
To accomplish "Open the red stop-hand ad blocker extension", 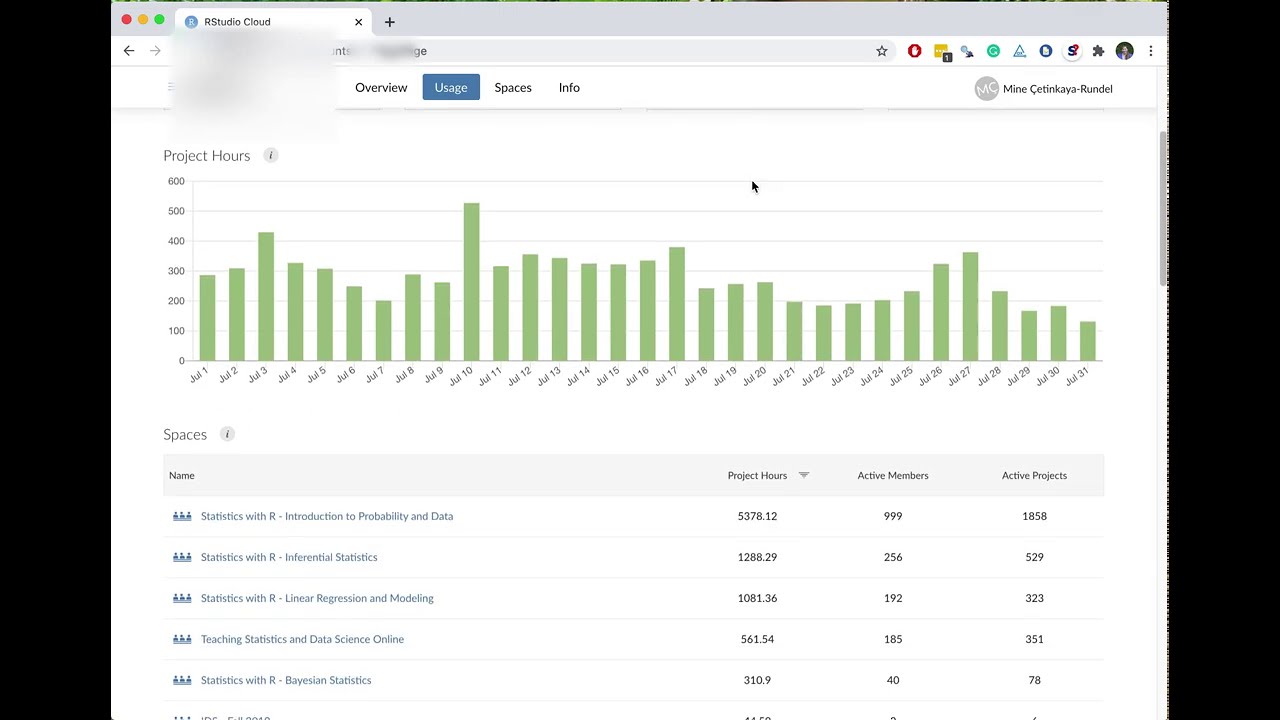I will pos(915,51).
